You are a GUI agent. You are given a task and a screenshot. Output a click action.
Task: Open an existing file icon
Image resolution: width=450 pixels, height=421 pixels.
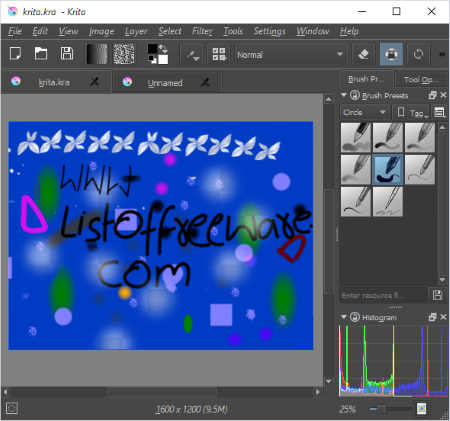[x=41, y=54]
